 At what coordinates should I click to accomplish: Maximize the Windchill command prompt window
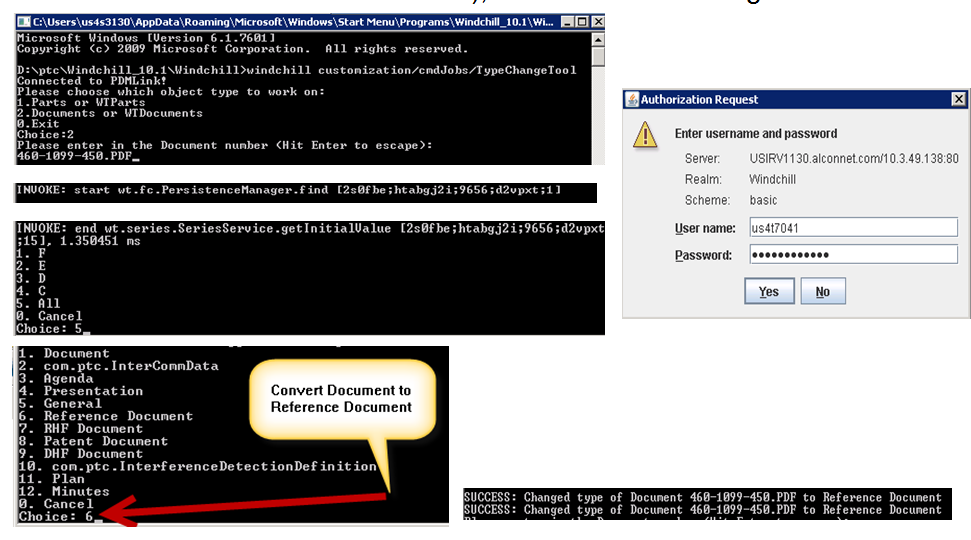582,22
